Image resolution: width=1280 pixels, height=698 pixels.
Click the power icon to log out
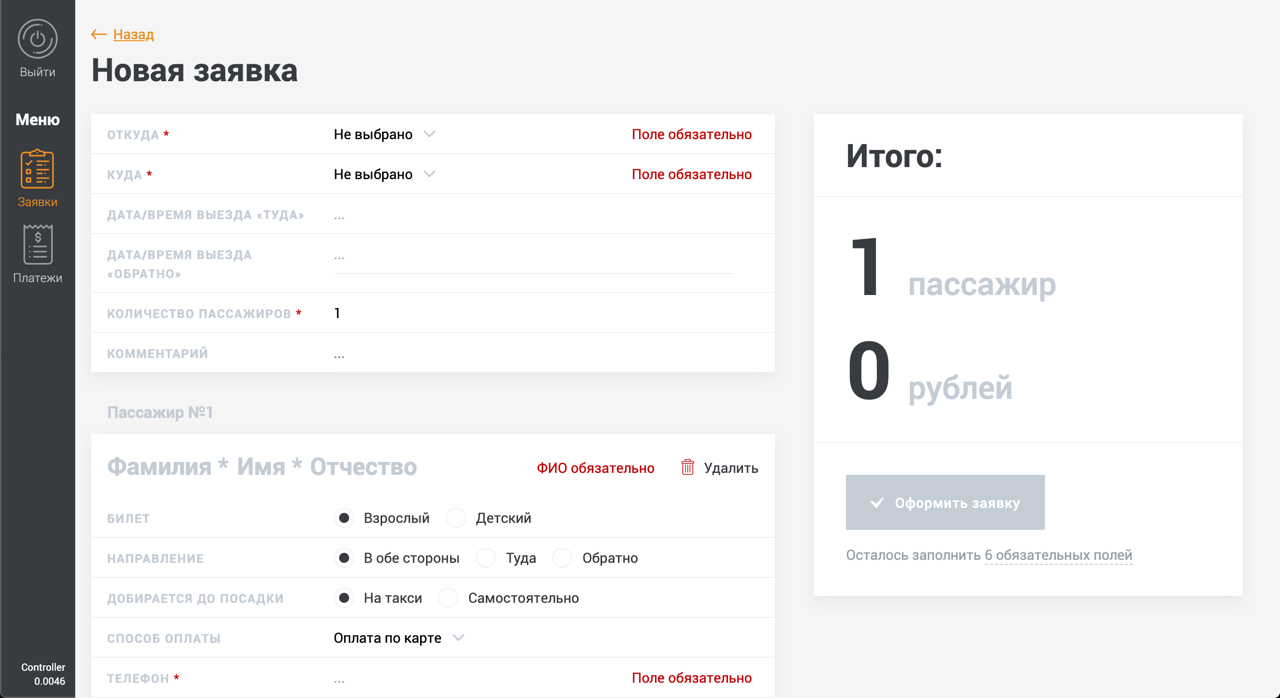click(37, 40)
